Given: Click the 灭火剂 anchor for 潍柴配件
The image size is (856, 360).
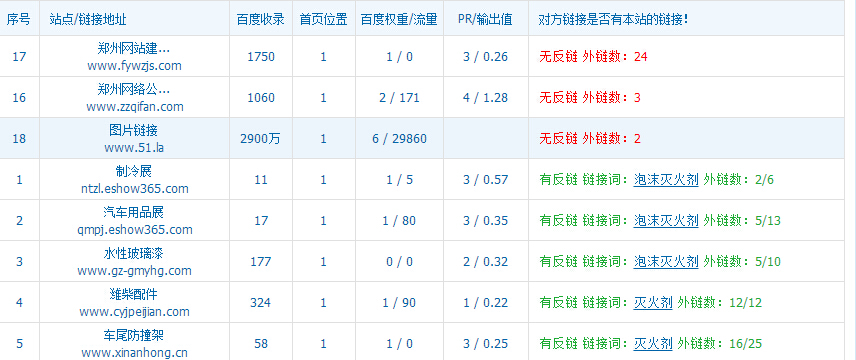Looking at the screenshot, I should 652,303.
